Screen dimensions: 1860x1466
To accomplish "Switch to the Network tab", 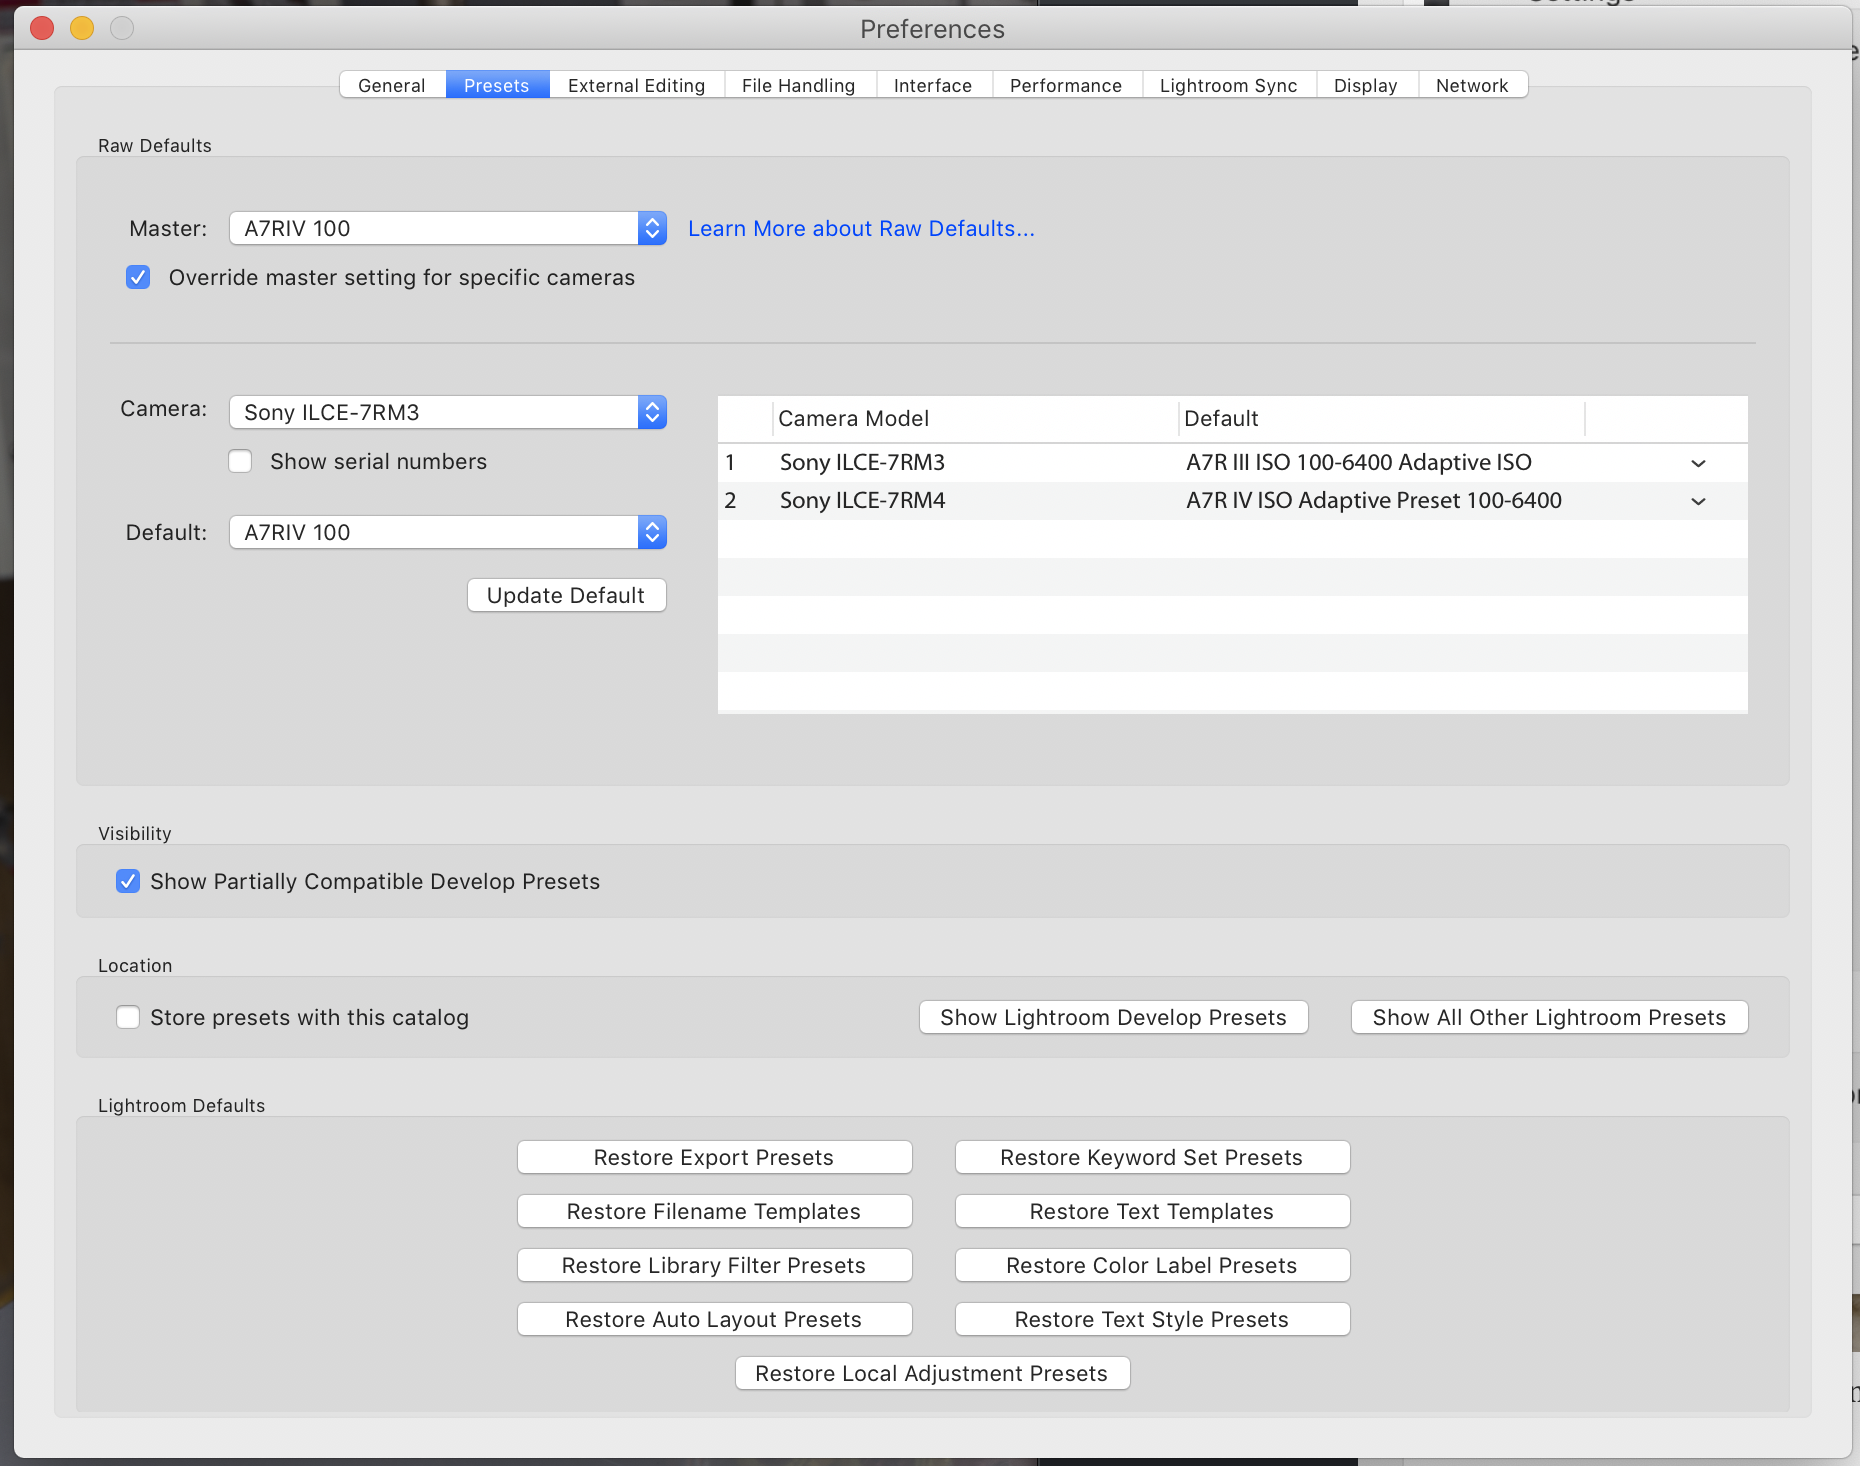I will pyautogui.click(x=1472, y=85).
